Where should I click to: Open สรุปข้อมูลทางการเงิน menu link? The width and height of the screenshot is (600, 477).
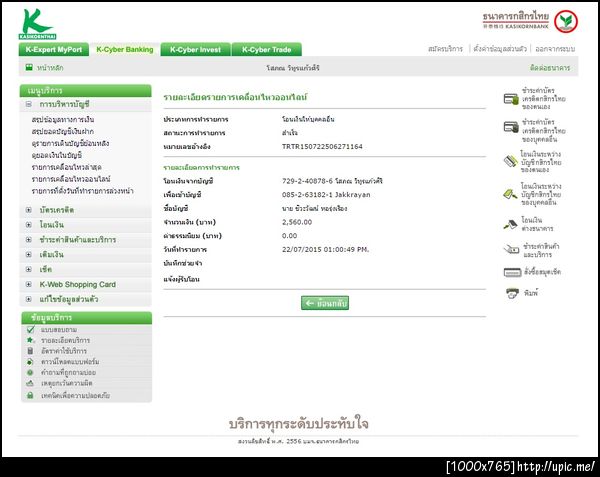click(63, 120)
